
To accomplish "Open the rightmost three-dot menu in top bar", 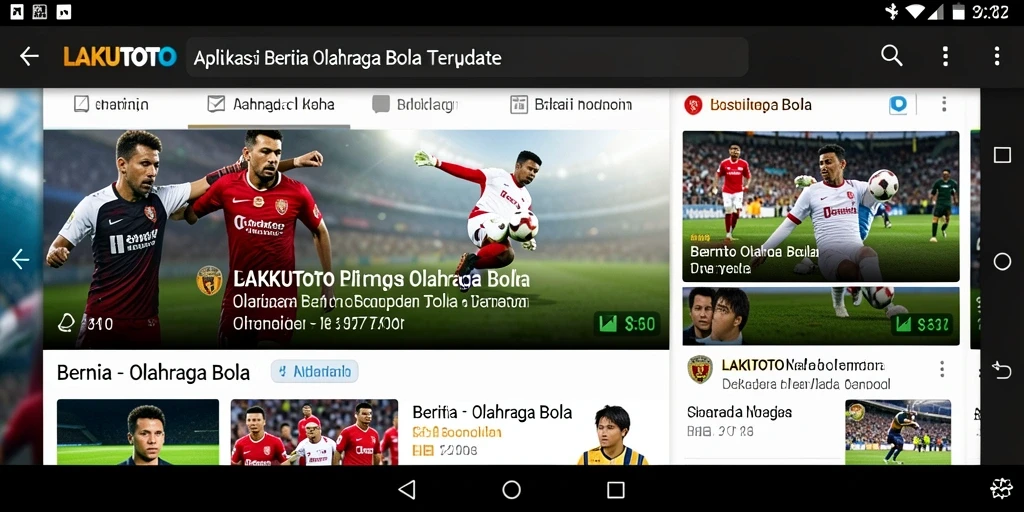I will pyautogui.click(x=997, y=56).
